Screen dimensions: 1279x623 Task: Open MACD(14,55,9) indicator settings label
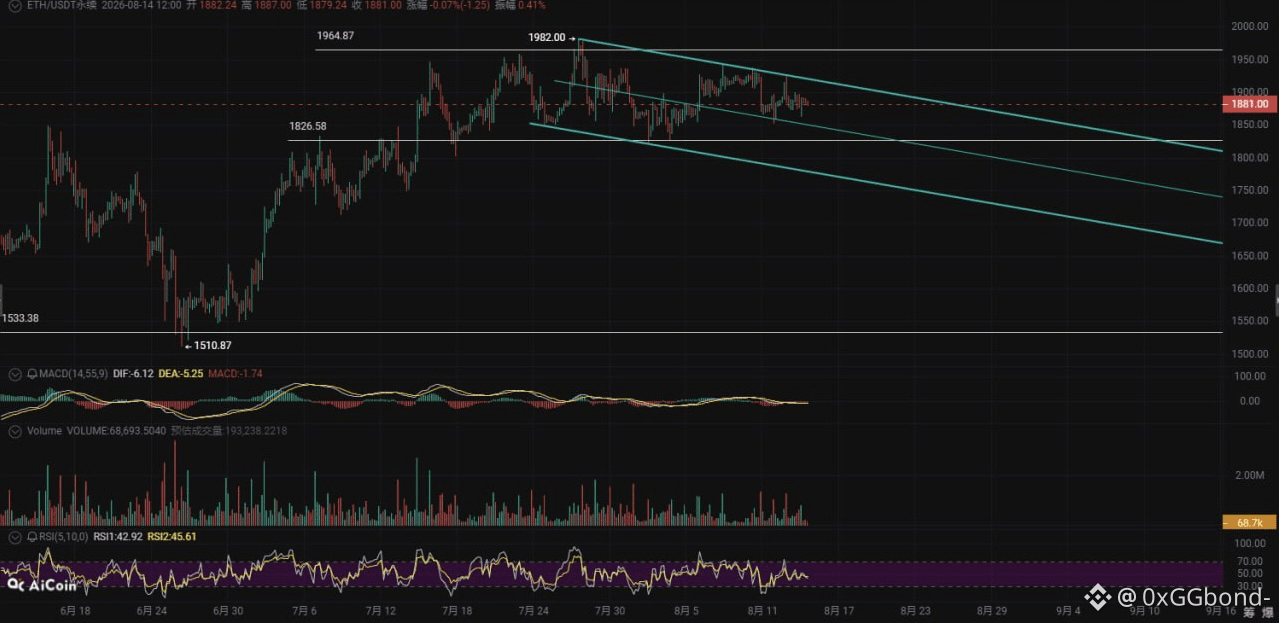tap(73, 374)
